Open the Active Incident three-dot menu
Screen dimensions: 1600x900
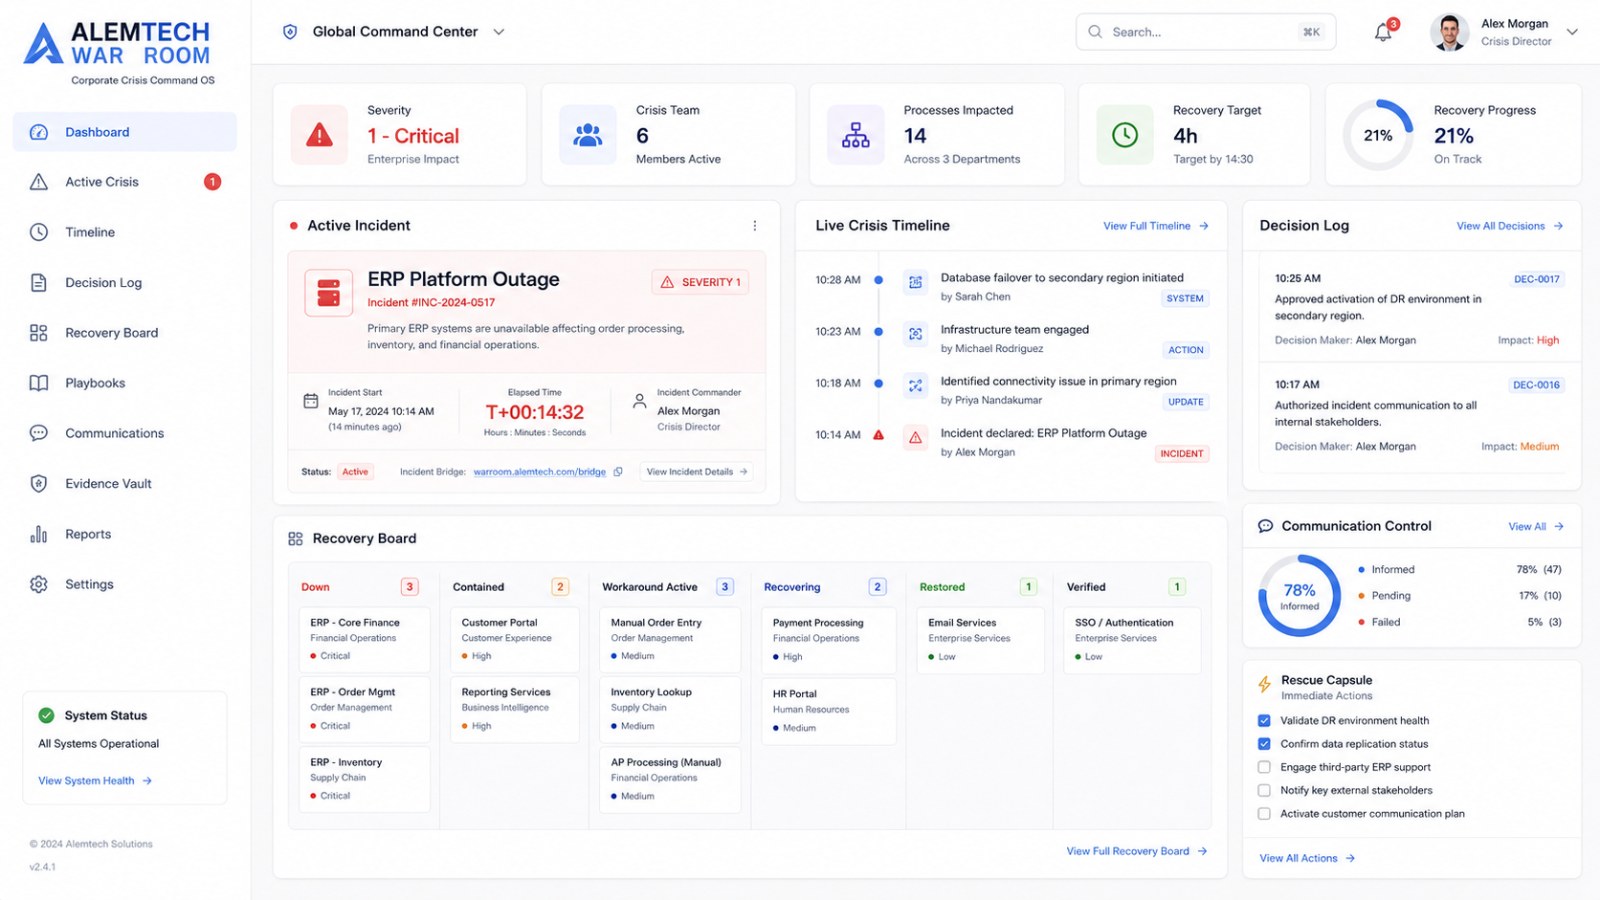(x=755, y=226)
